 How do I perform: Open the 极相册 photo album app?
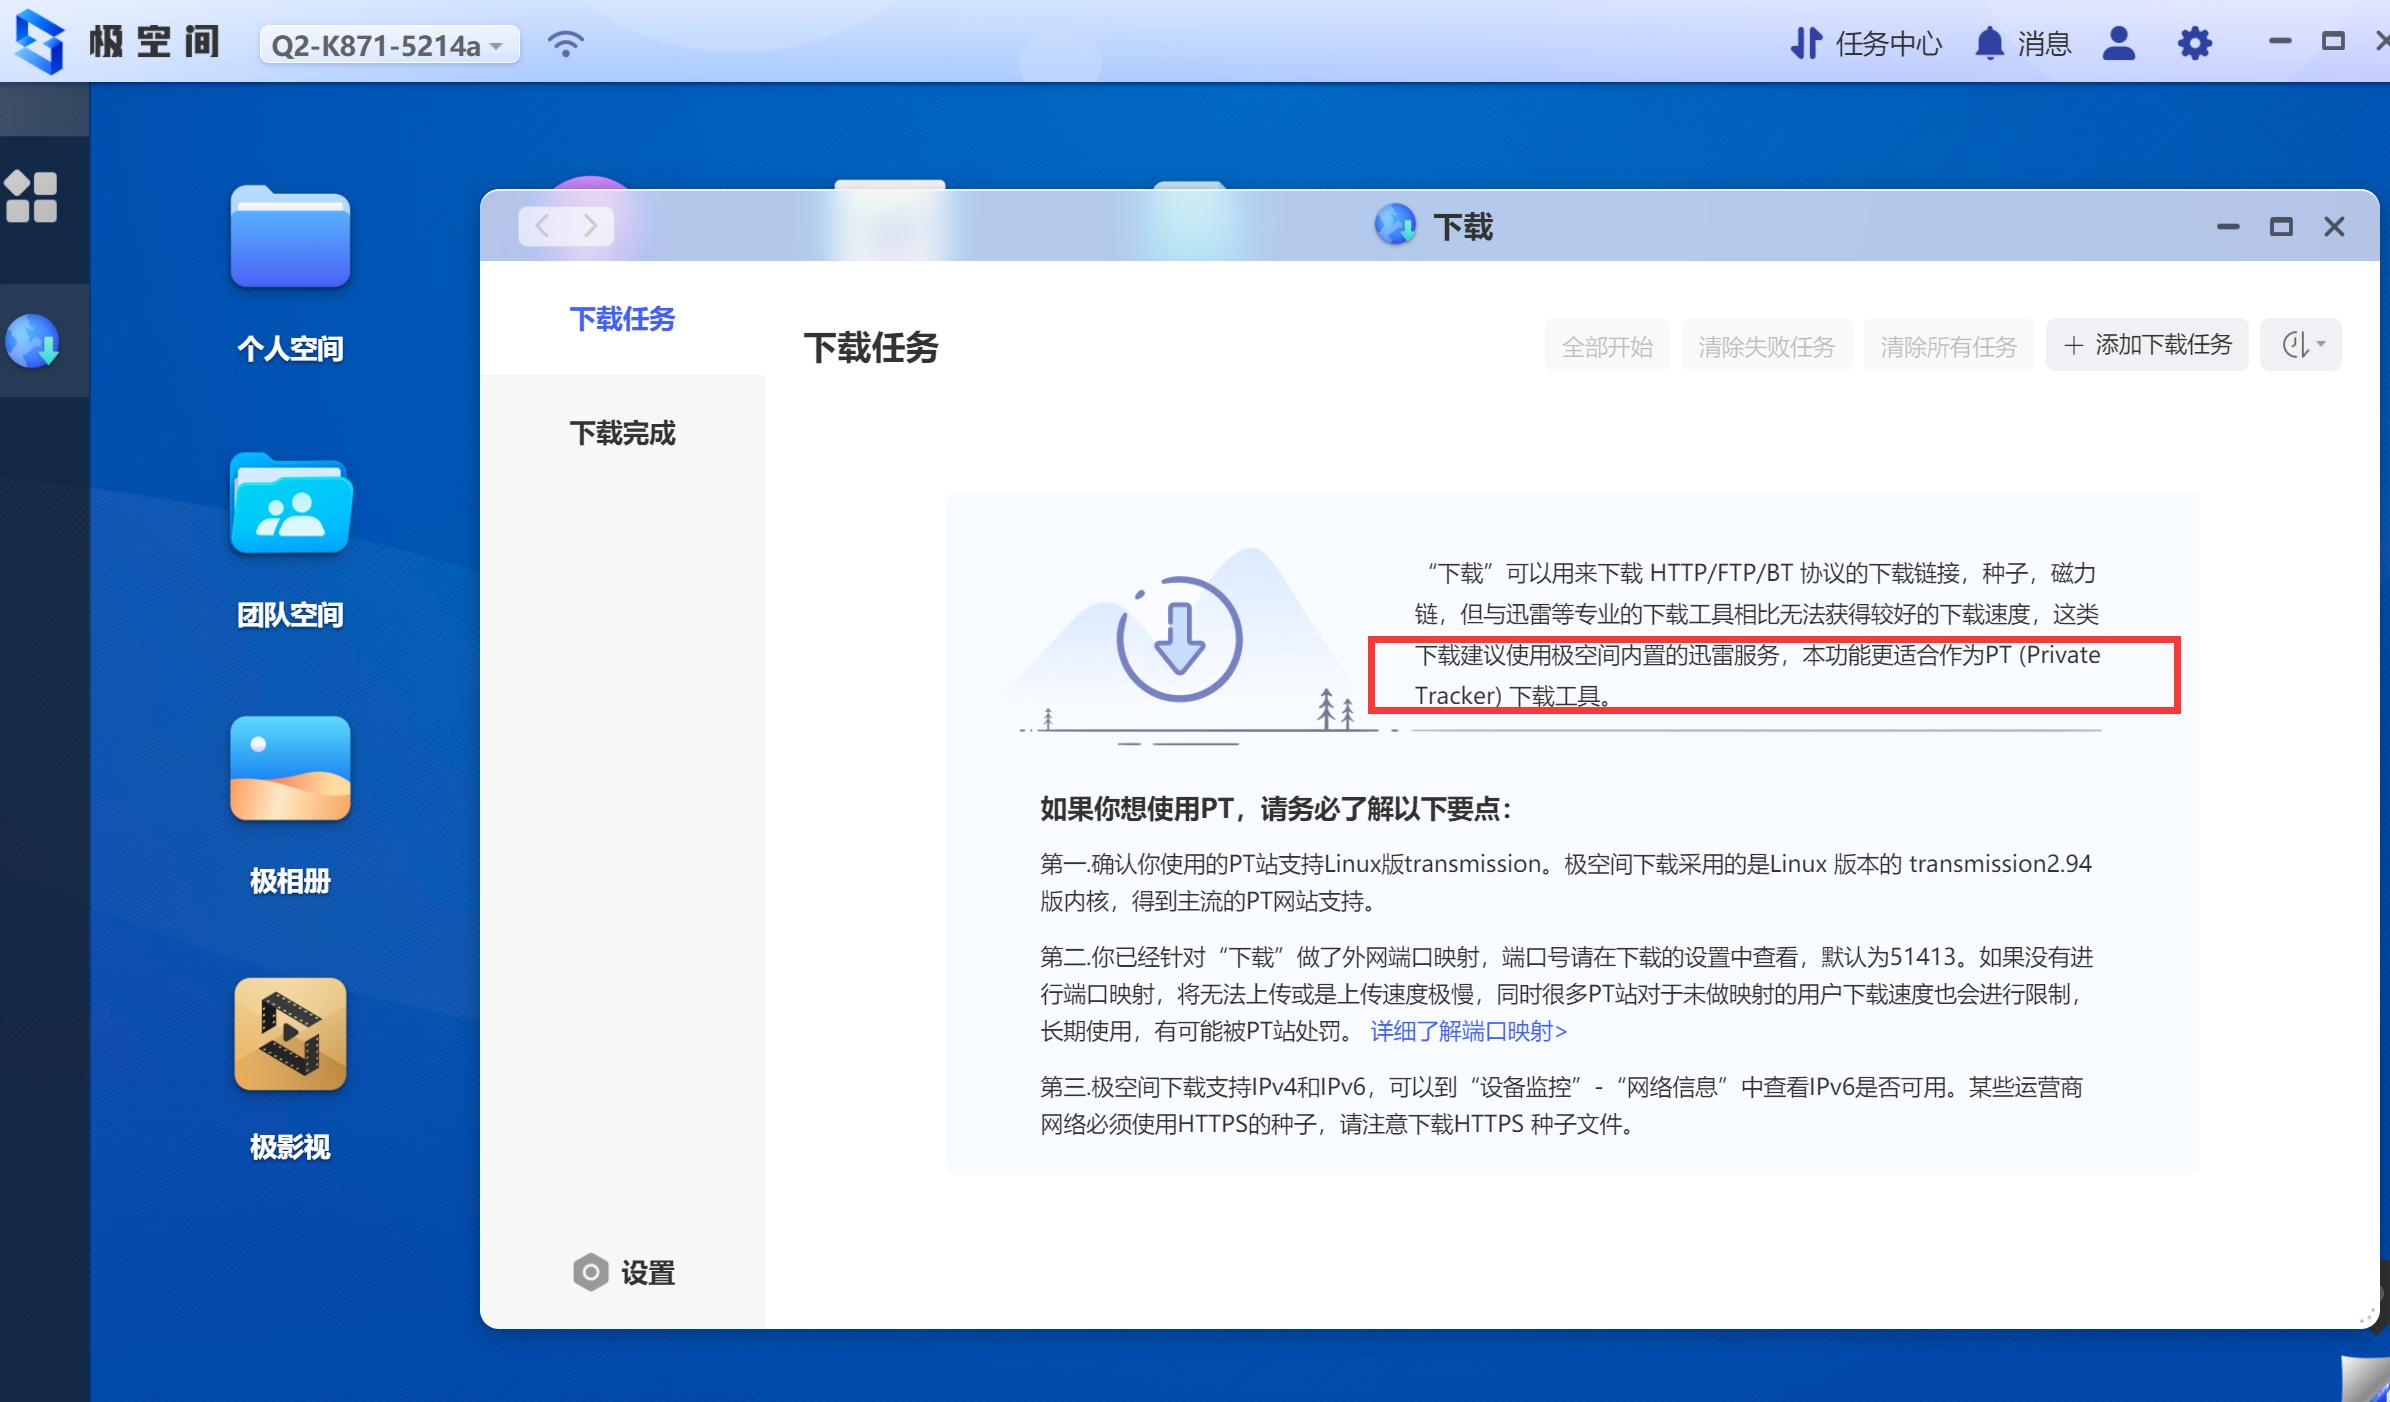[x=290, y=770]
